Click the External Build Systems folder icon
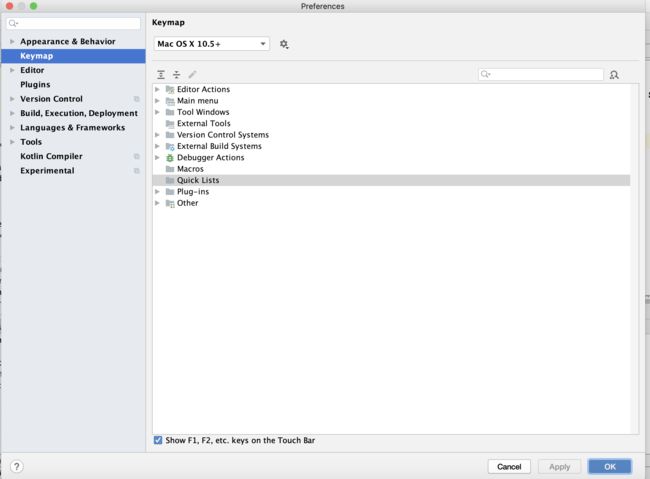 170,146
